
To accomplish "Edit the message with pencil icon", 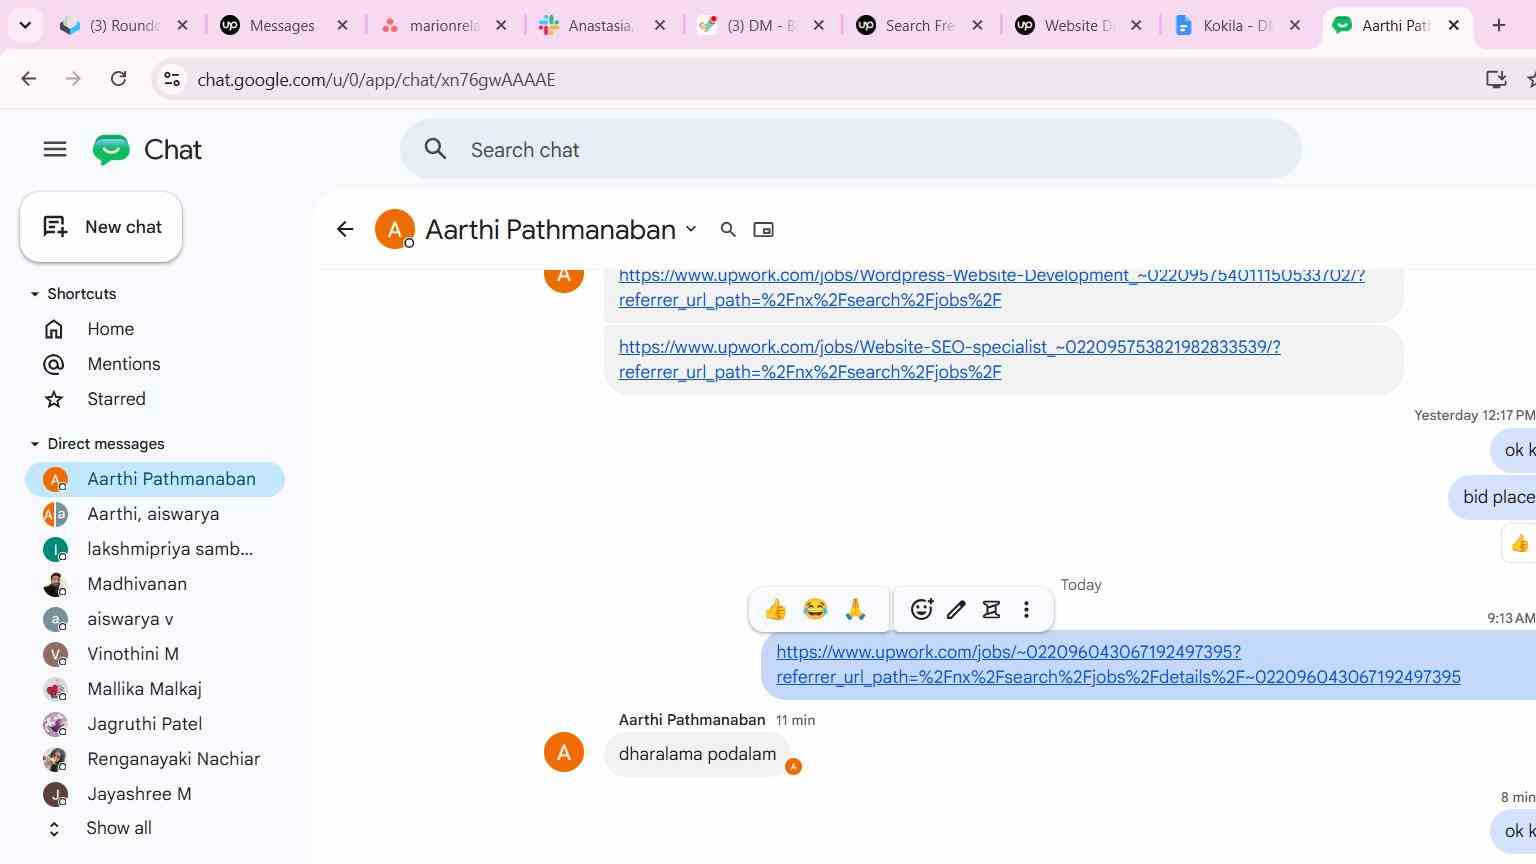I will (x=957, y=609).
